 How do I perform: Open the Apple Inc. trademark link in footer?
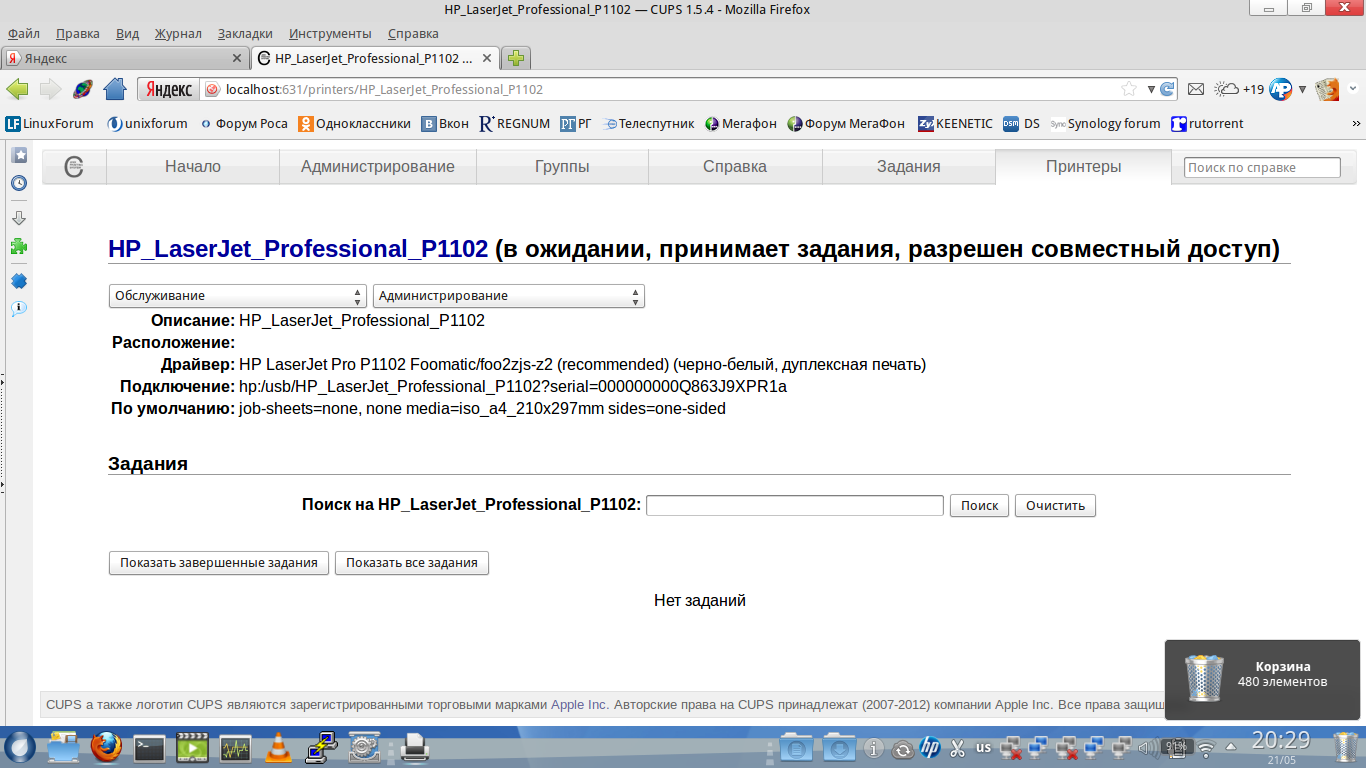pos(580,705)
